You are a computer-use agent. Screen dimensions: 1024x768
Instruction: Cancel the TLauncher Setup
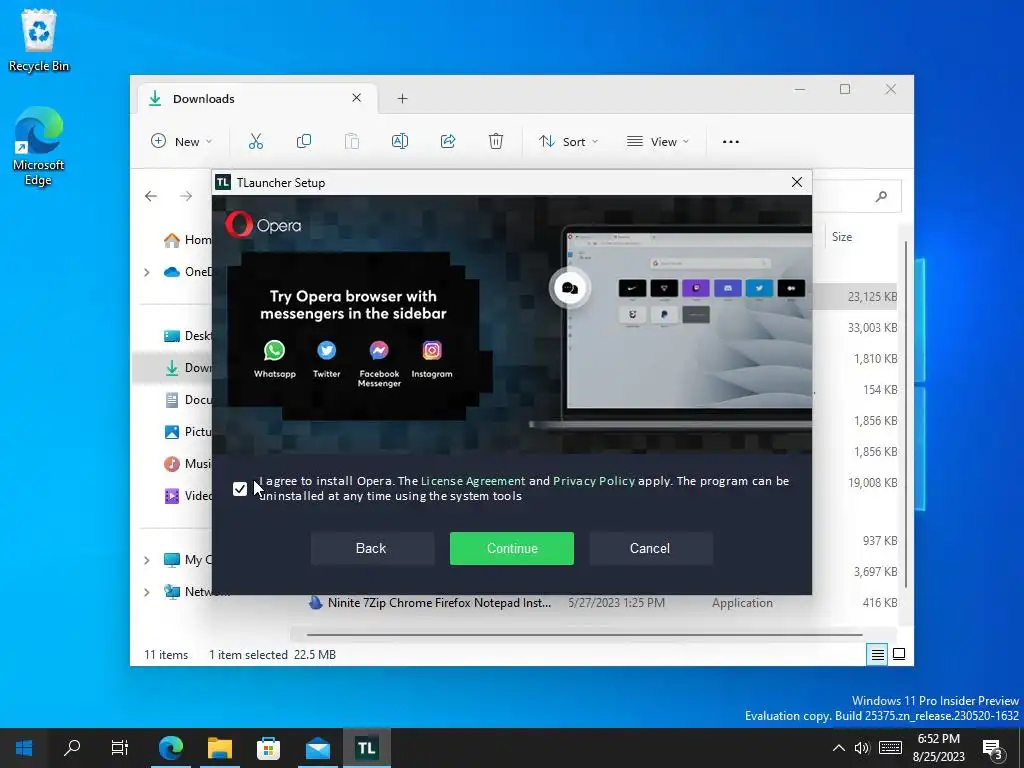[650, 548]
